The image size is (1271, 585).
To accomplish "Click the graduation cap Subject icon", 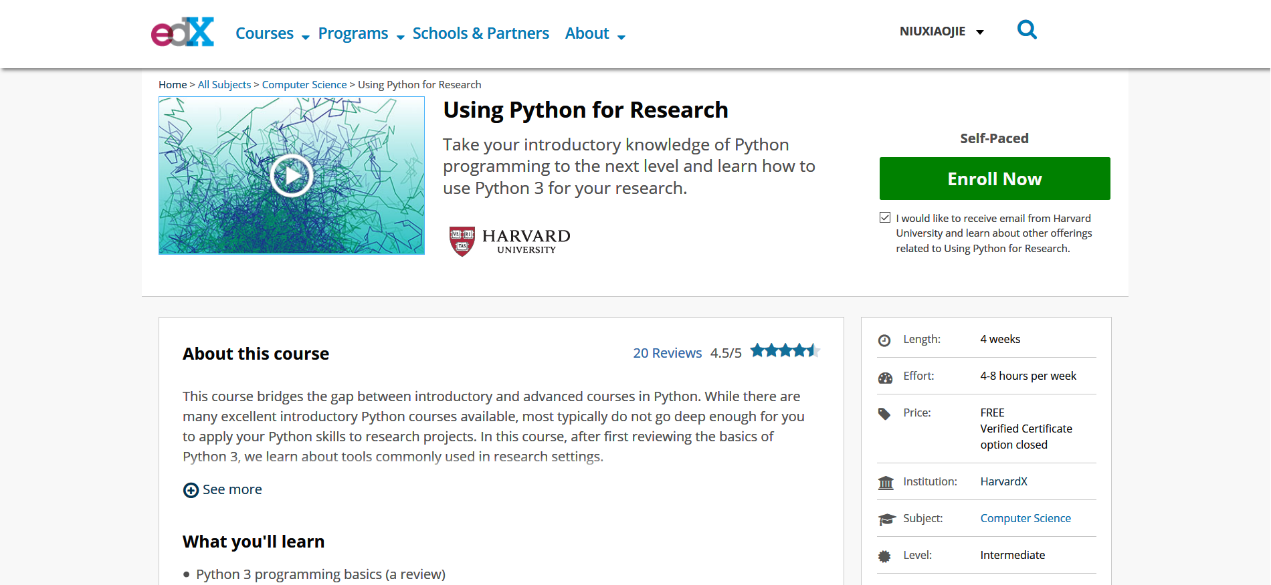I will (885, 519).
